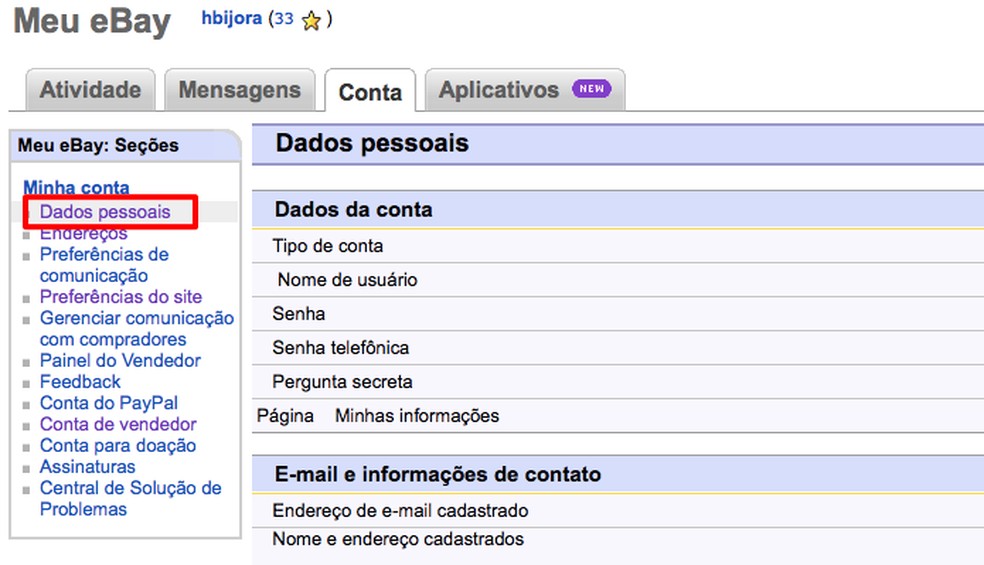Click E-mail e informações de contato header
Image resolution: width=984 pixels, height=565 pixels.
[437, 474]
